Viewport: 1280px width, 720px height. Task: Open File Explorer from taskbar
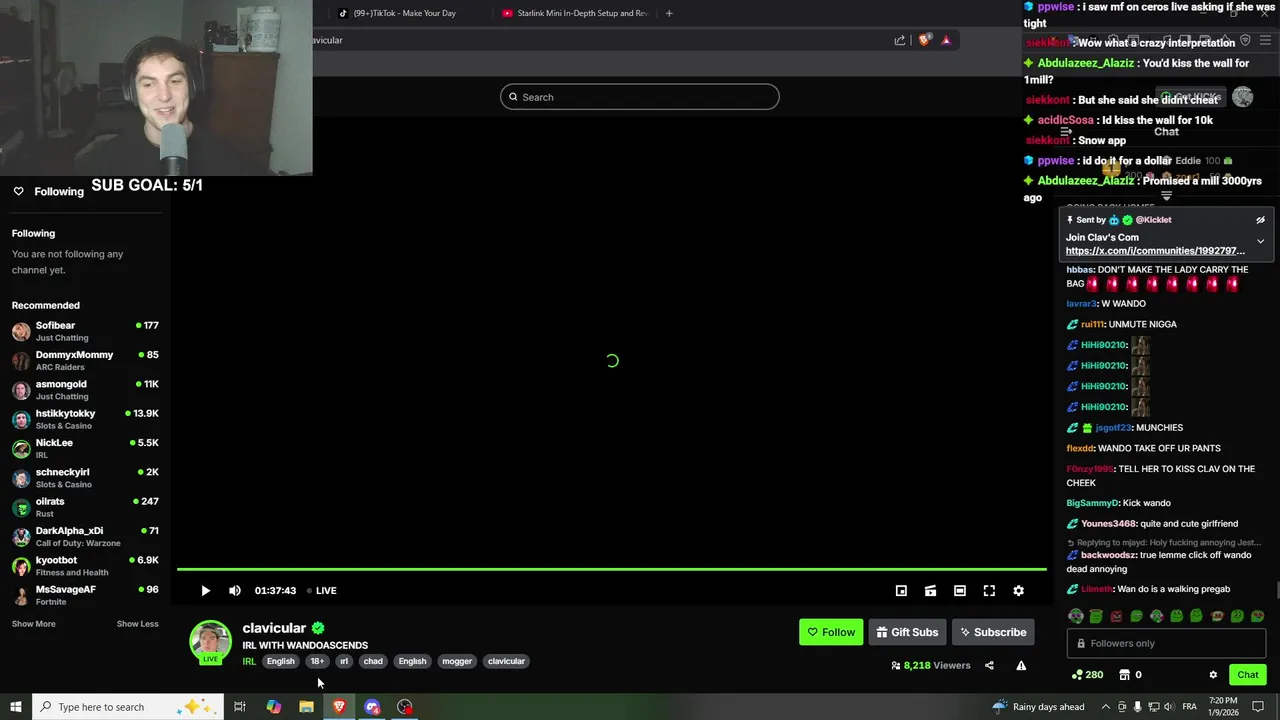tap(306, 707)
